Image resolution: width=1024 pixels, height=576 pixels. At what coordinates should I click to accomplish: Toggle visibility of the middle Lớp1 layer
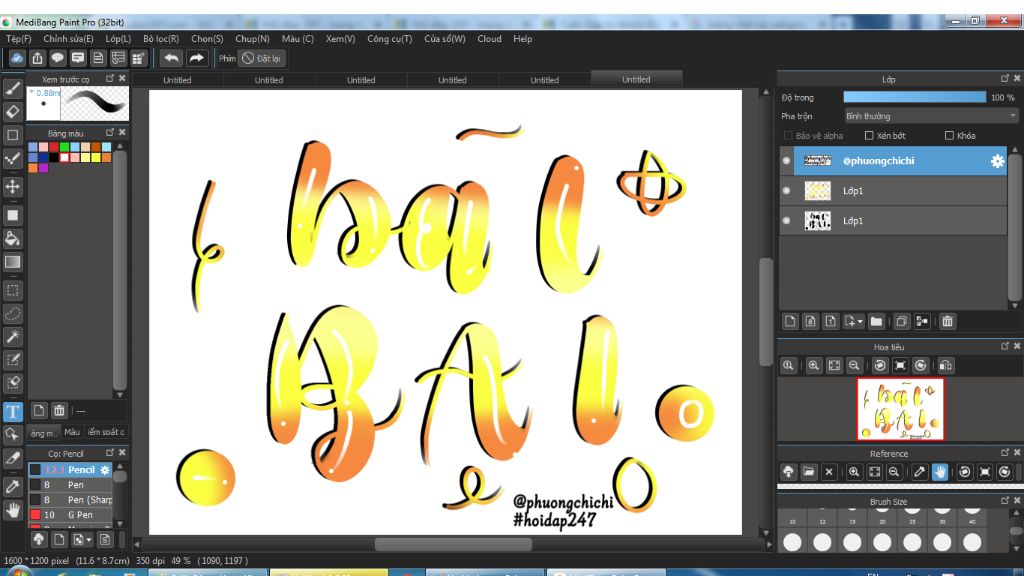pos(786,191)
